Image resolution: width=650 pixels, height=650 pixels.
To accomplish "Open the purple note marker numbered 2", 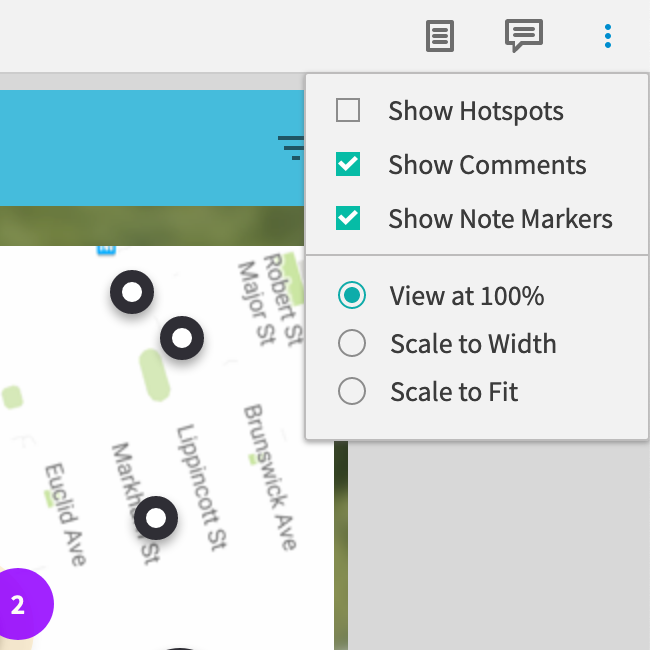I will (17, 604).
